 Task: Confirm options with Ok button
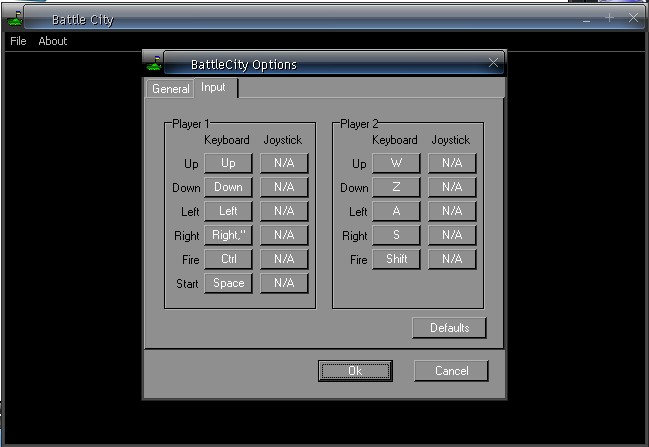(355, 371)
